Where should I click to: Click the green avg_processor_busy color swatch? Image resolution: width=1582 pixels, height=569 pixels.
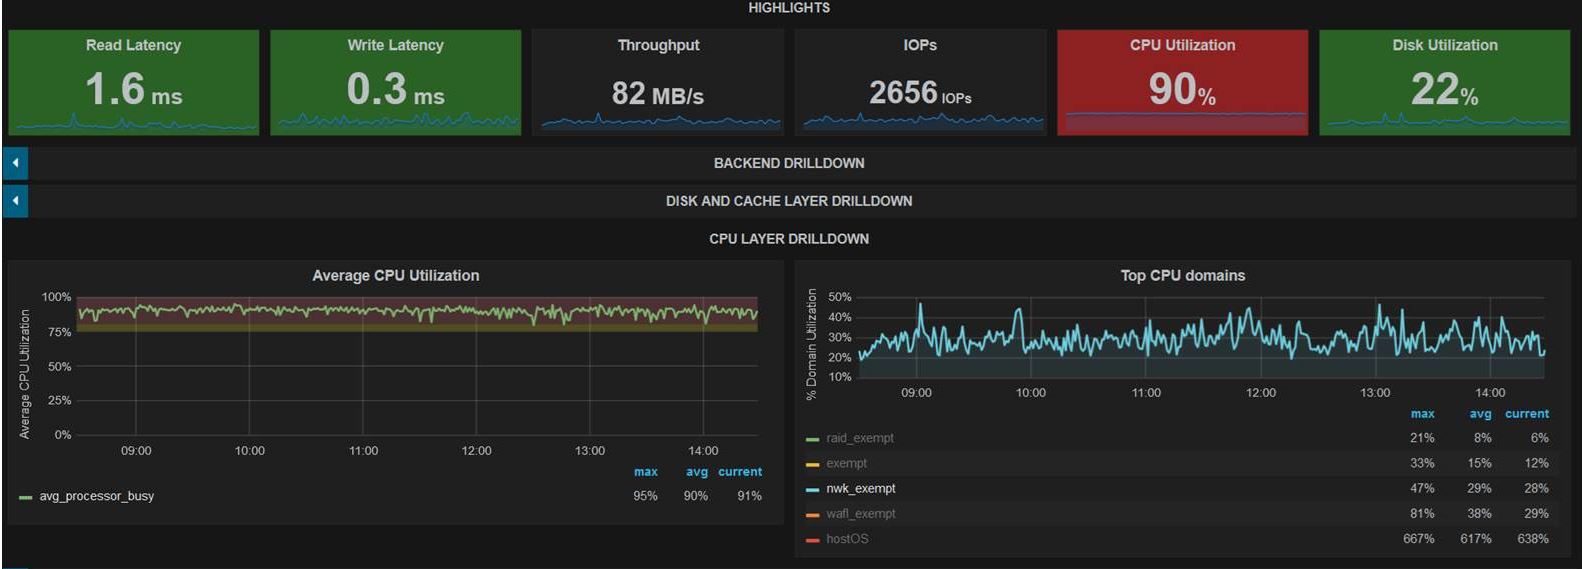(x=26, y=497)
